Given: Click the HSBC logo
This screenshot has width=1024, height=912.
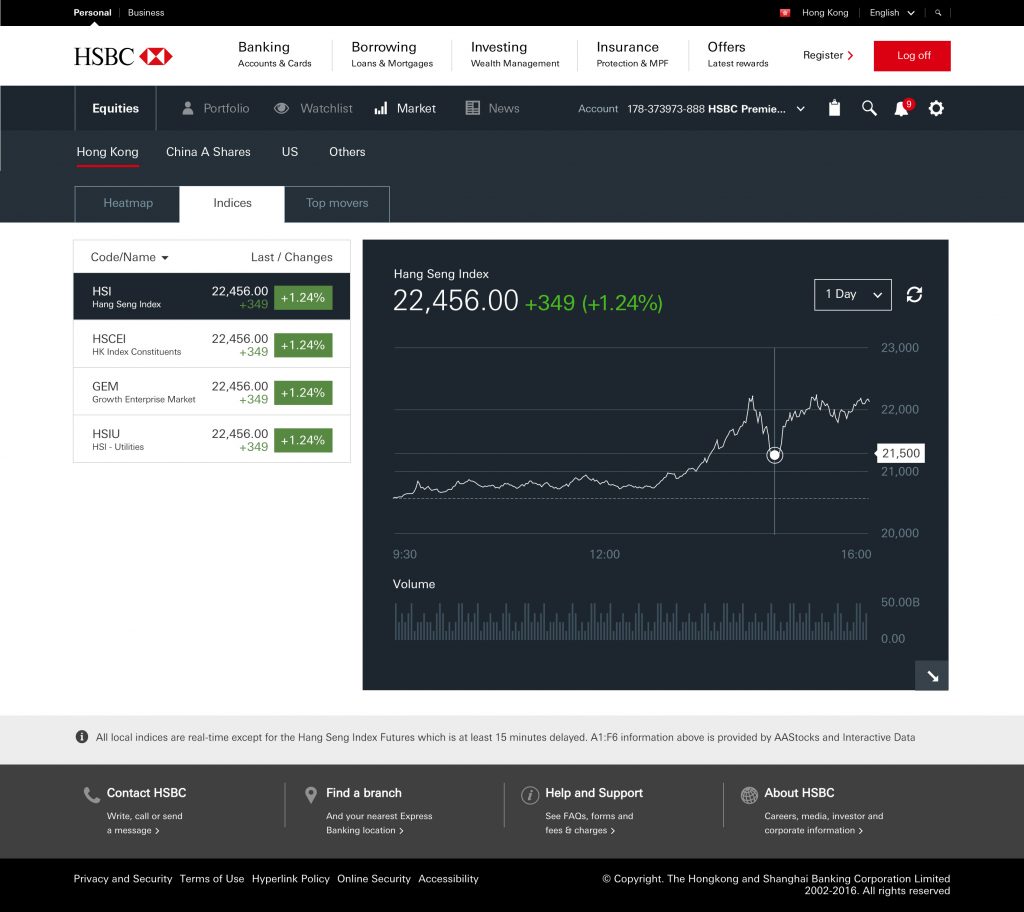Looking at the screenshot, I should pos(123,56).
